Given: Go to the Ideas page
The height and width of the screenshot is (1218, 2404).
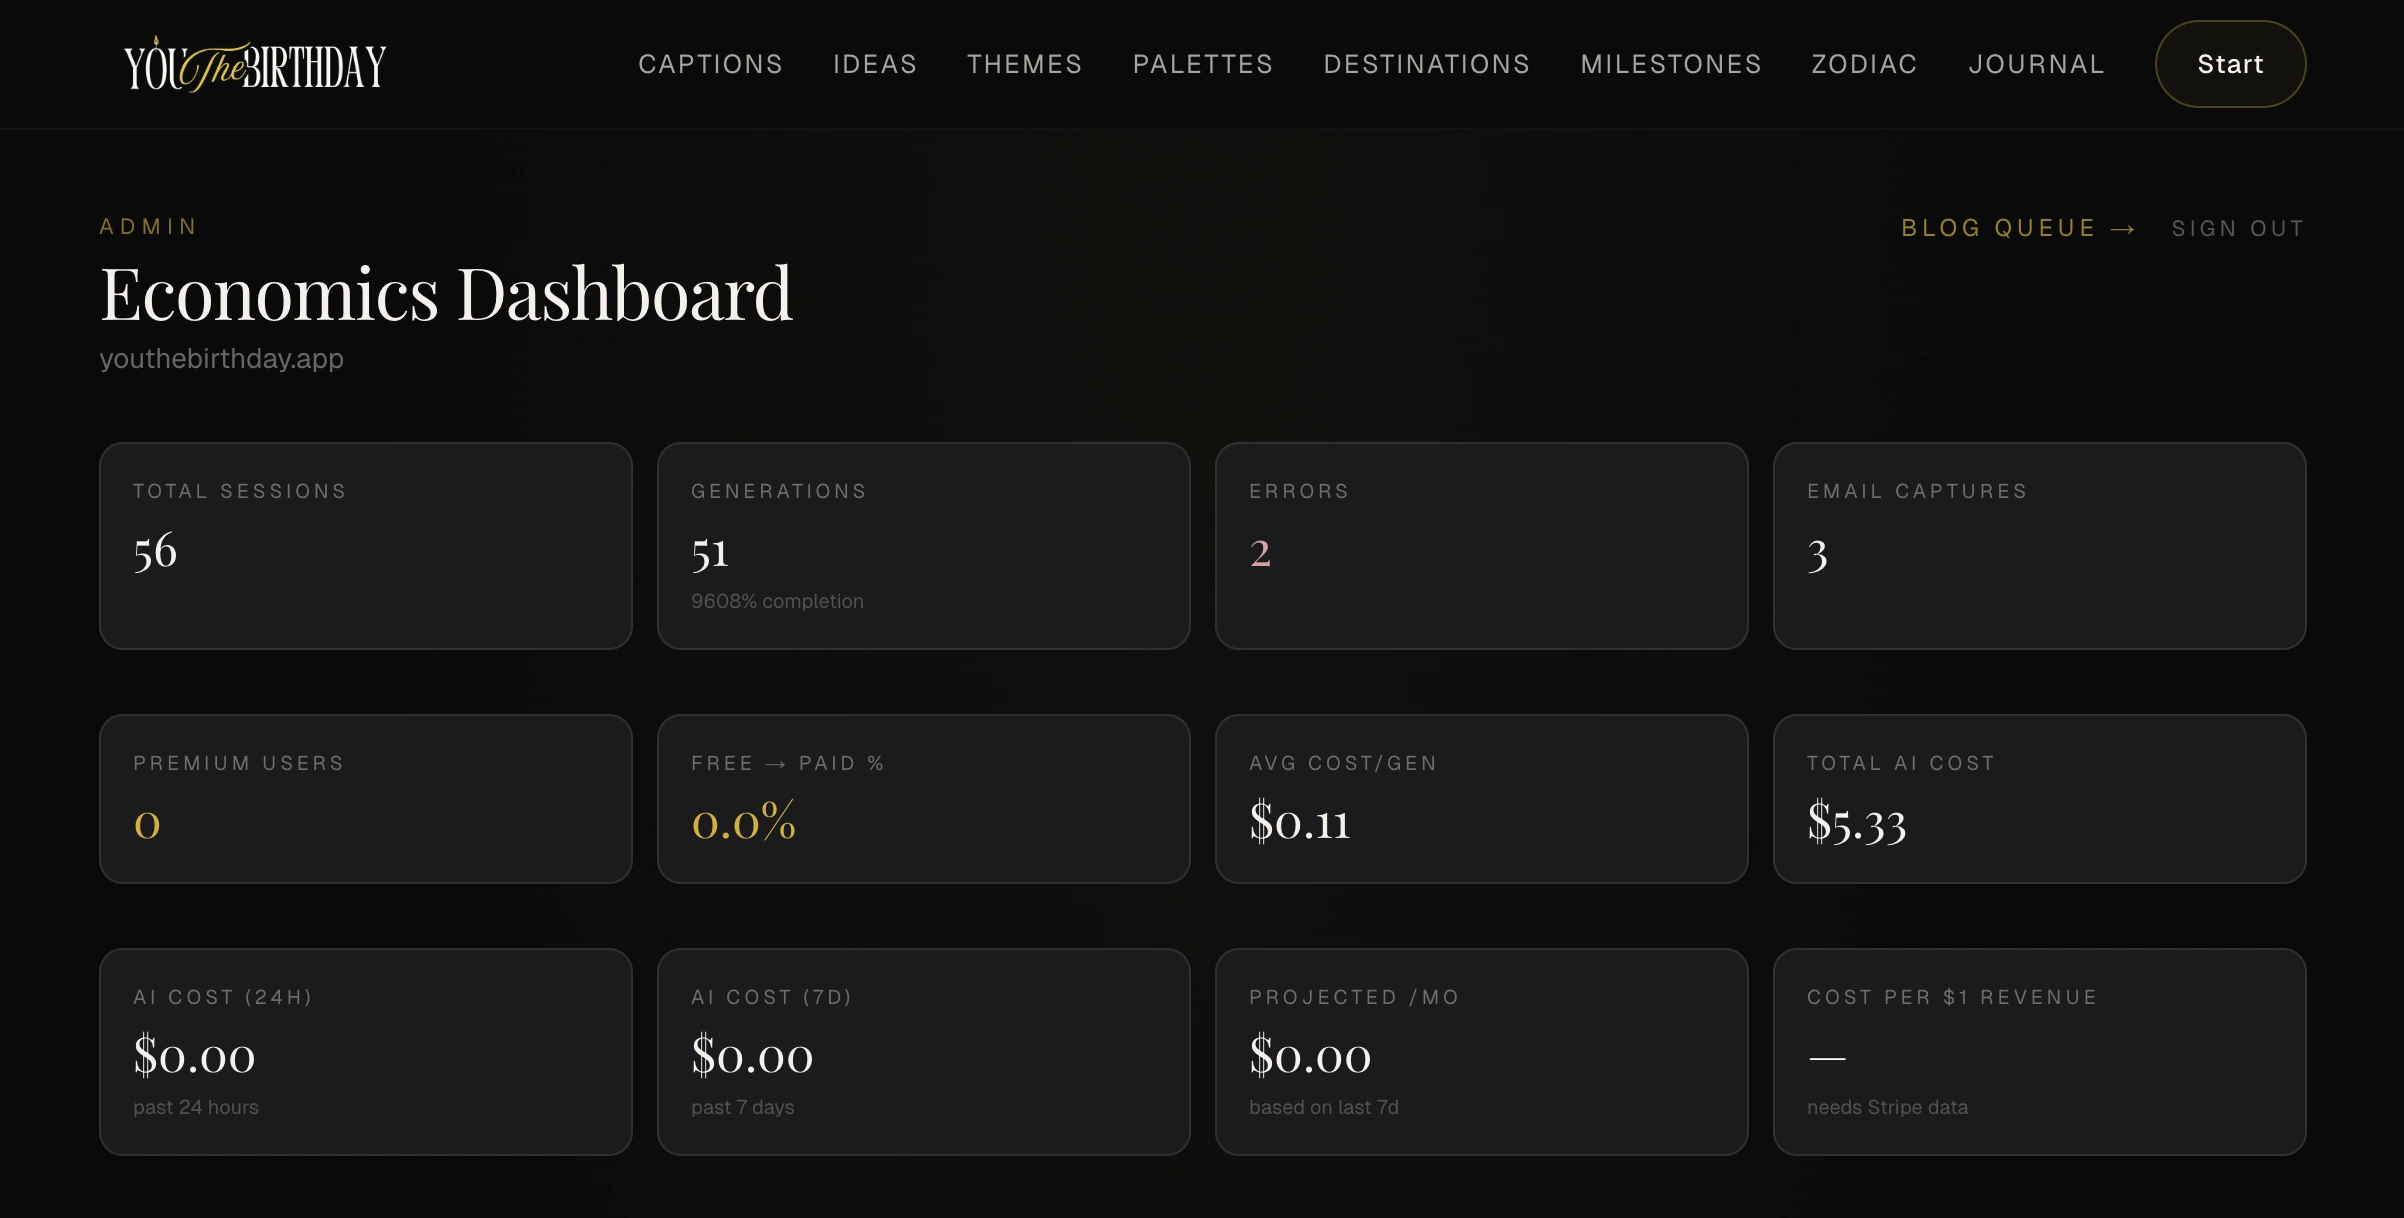Looking at the screenshot, I should click(875, 65).
